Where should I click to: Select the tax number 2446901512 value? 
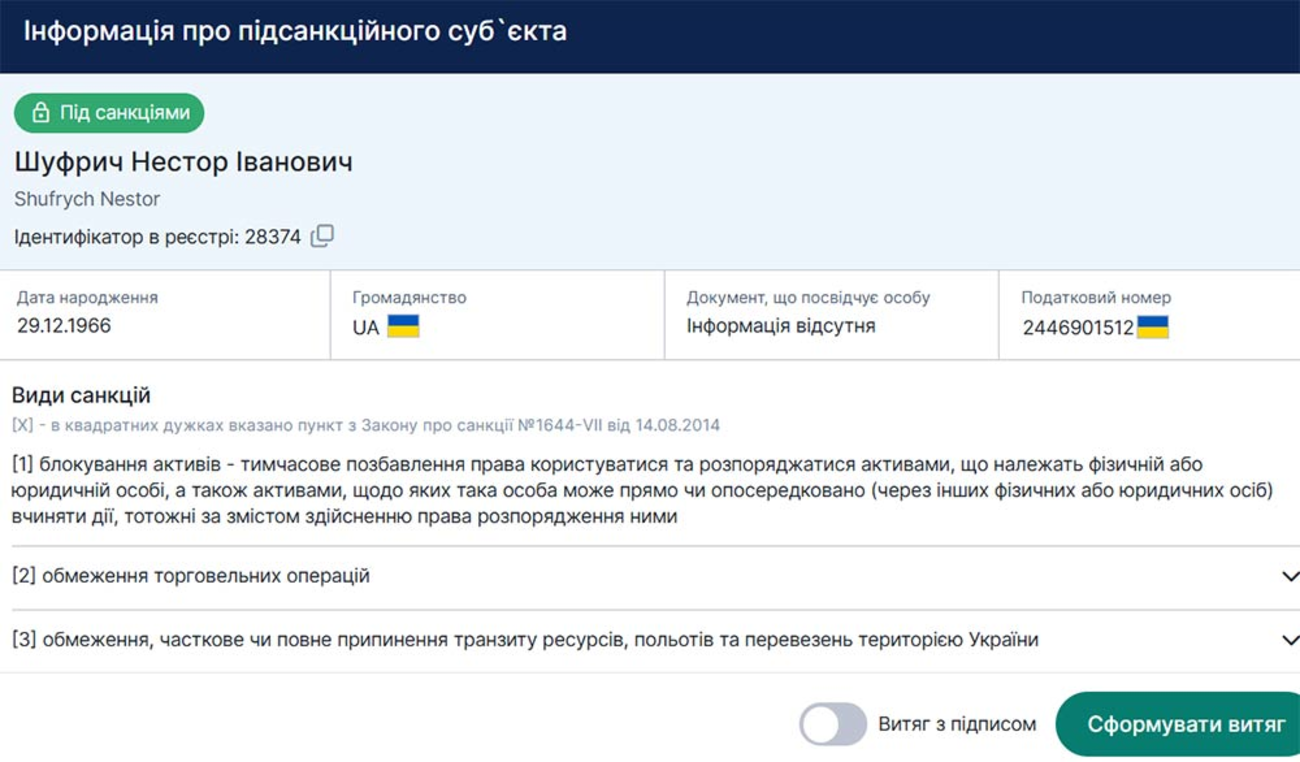[x=1077, y=328]
